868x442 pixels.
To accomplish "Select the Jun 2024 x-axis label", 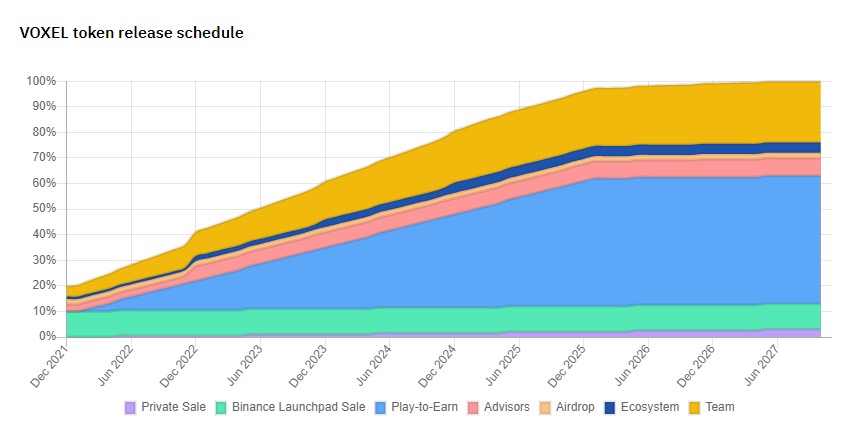I will [x=372, y=362].
